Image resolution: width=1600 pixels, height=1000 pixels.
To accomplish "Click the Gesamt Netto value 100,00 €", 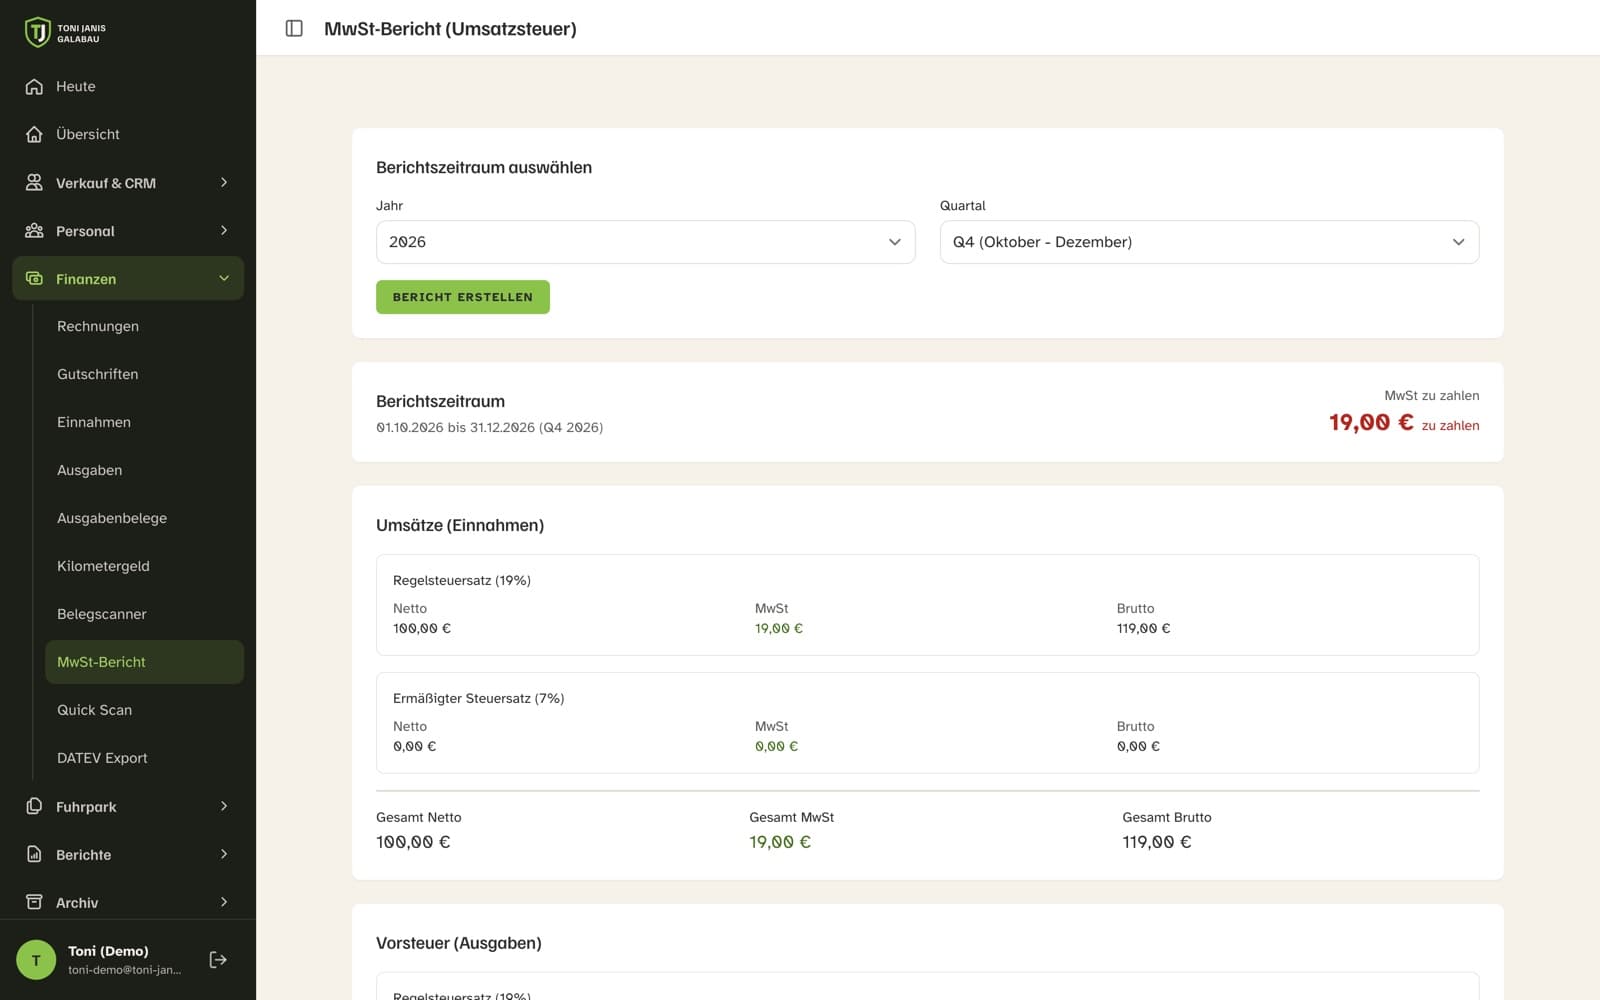I will pos(413,842).
